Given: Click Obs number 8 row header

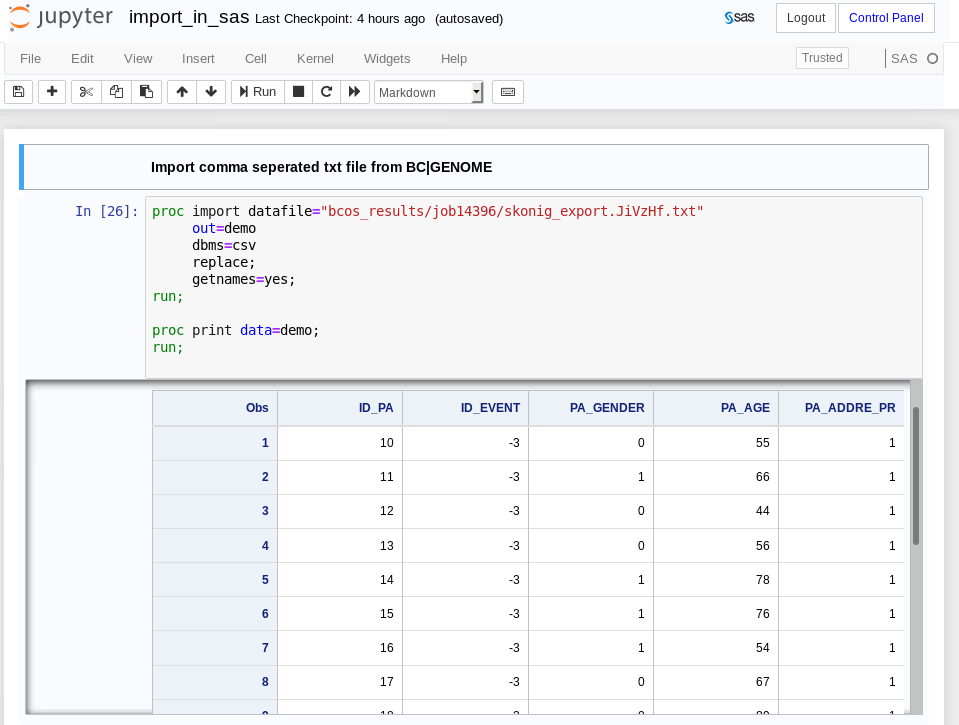Looking at the screenshot, I should tap(215, 682).
